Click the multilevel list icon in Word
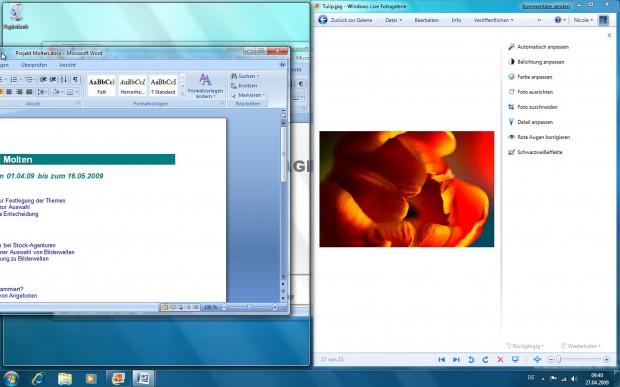This screenshot has height=387, width=620. pyautogui.click(x=29, y=79)
